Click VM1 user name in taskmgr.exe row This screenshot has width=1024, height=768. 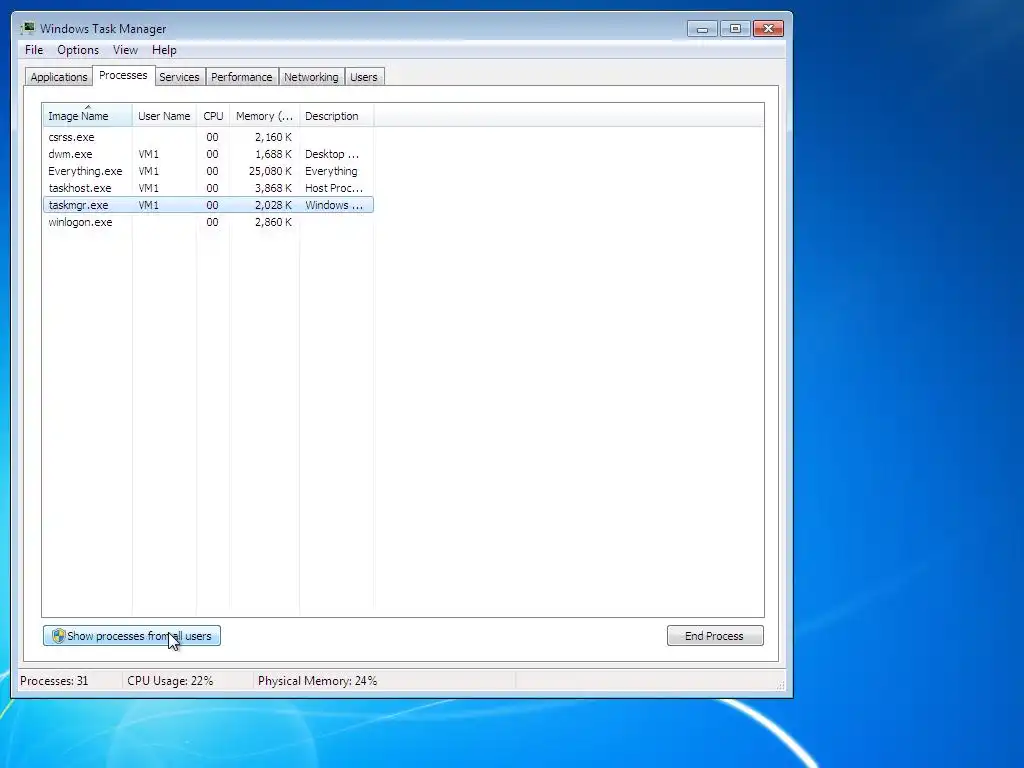(x=148, y=205)
